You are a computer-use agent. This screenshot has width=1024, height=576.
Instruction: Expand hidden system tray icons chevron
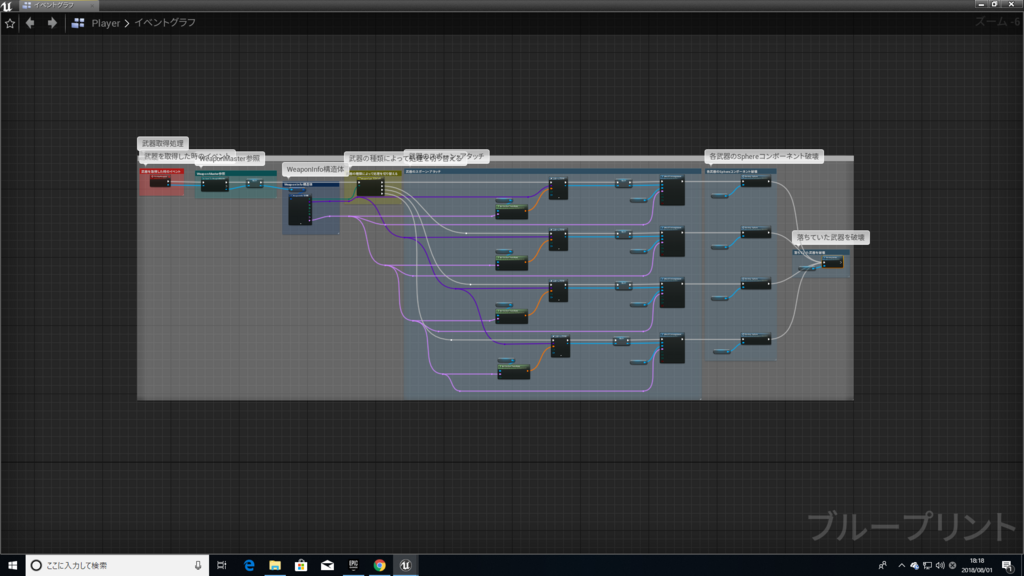point(902,566)
